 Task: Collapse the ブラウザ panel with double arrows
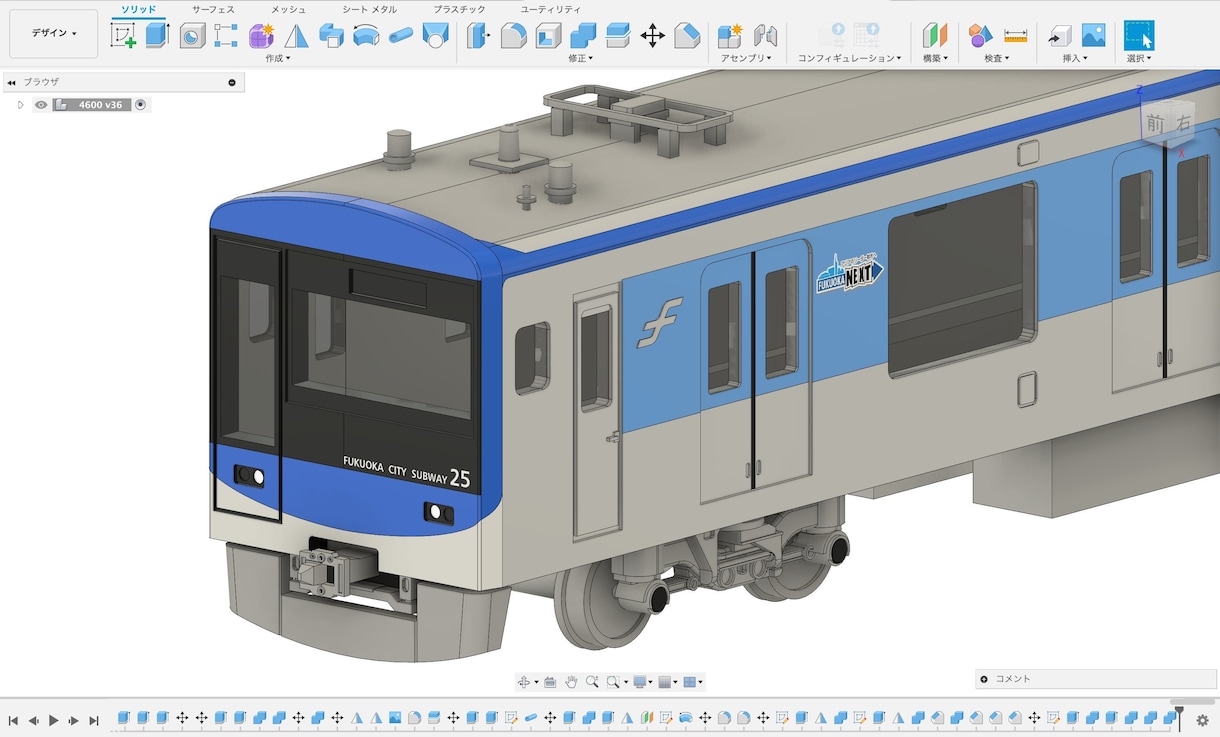tap(11, 82)
